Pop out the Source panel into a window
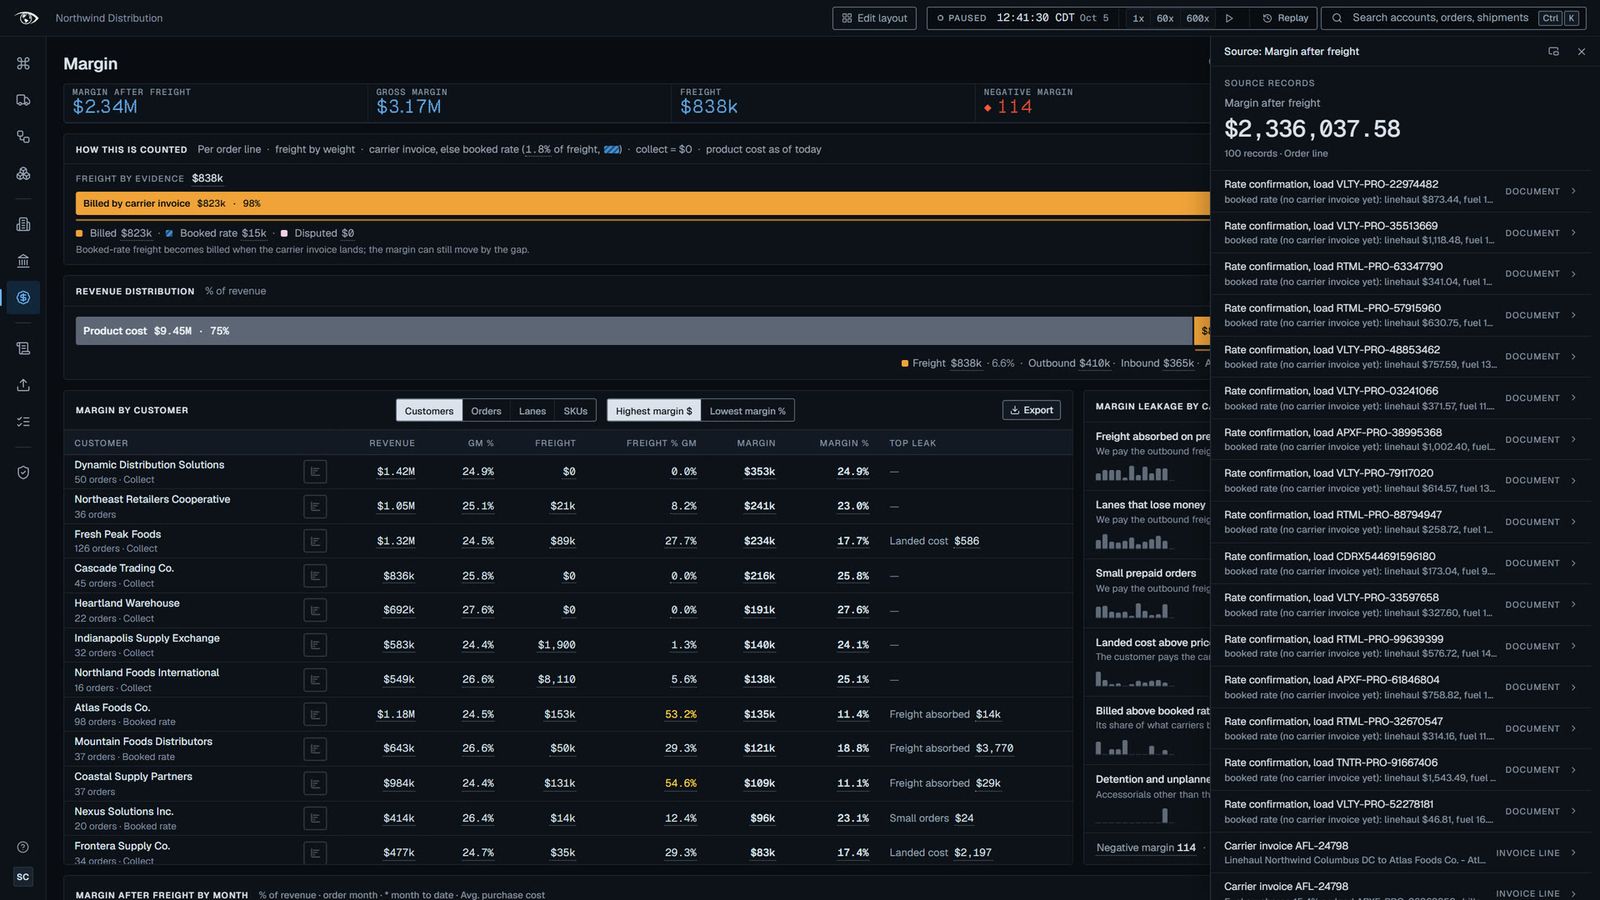Image resolution: width=1600 pixels, height=900 pixels. [x=1553, y=51]
